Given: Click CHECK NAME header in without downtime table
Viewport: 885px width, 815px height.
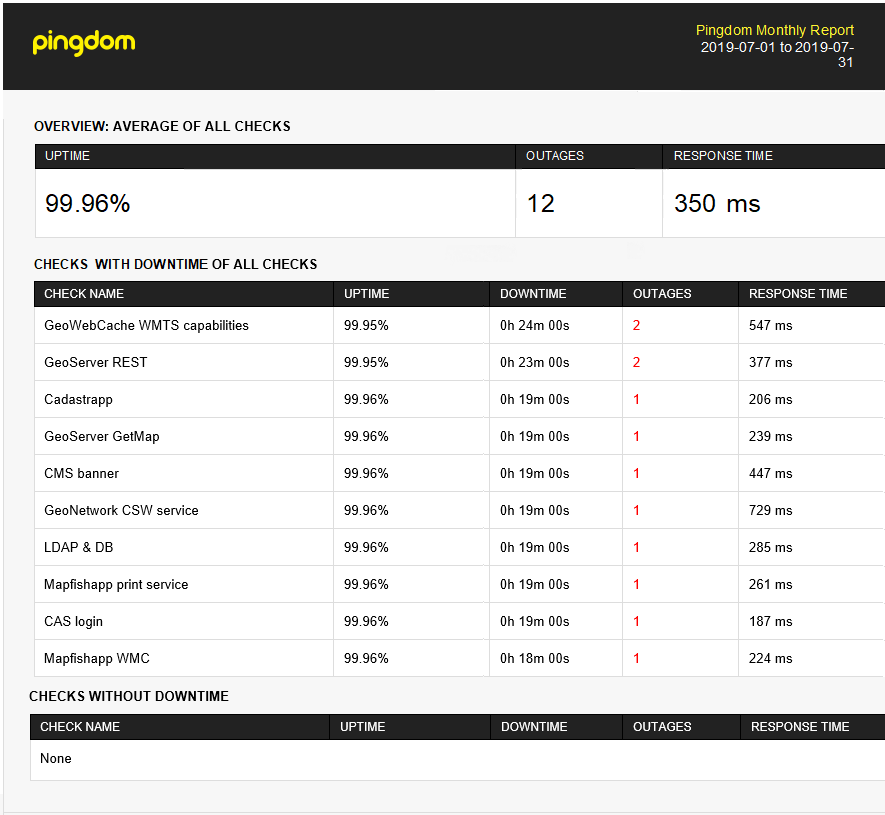Looking at the screenshot, I should coord(80,726).
